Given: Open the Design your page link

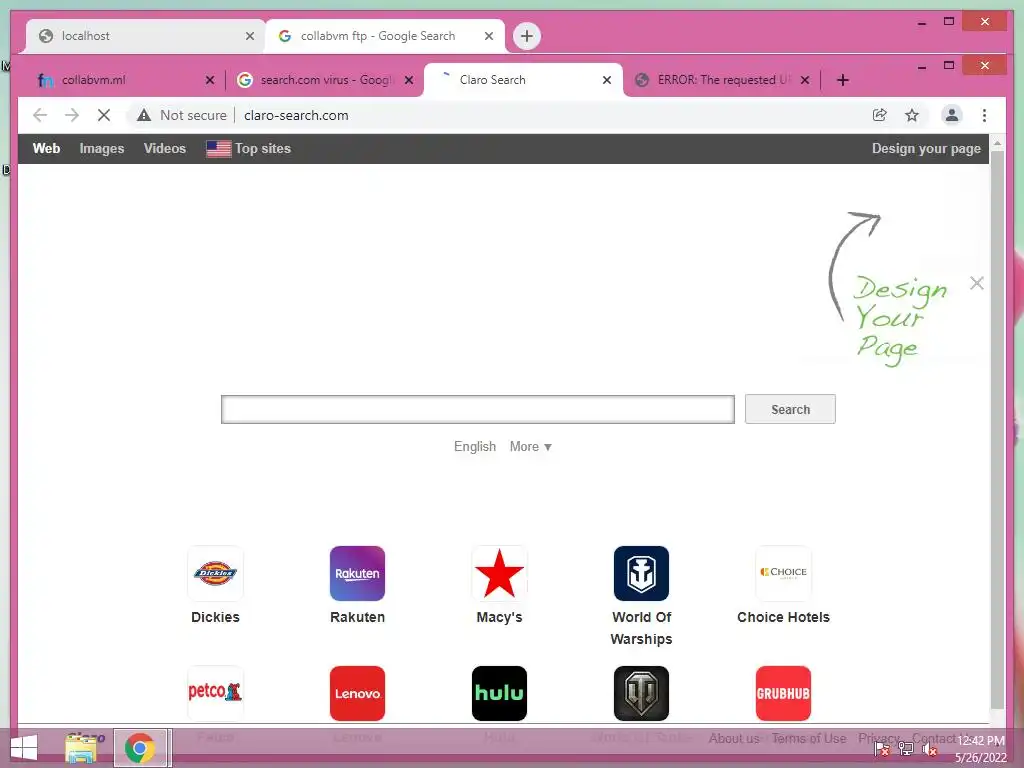Looking at the screenshot, I should 926,149.
